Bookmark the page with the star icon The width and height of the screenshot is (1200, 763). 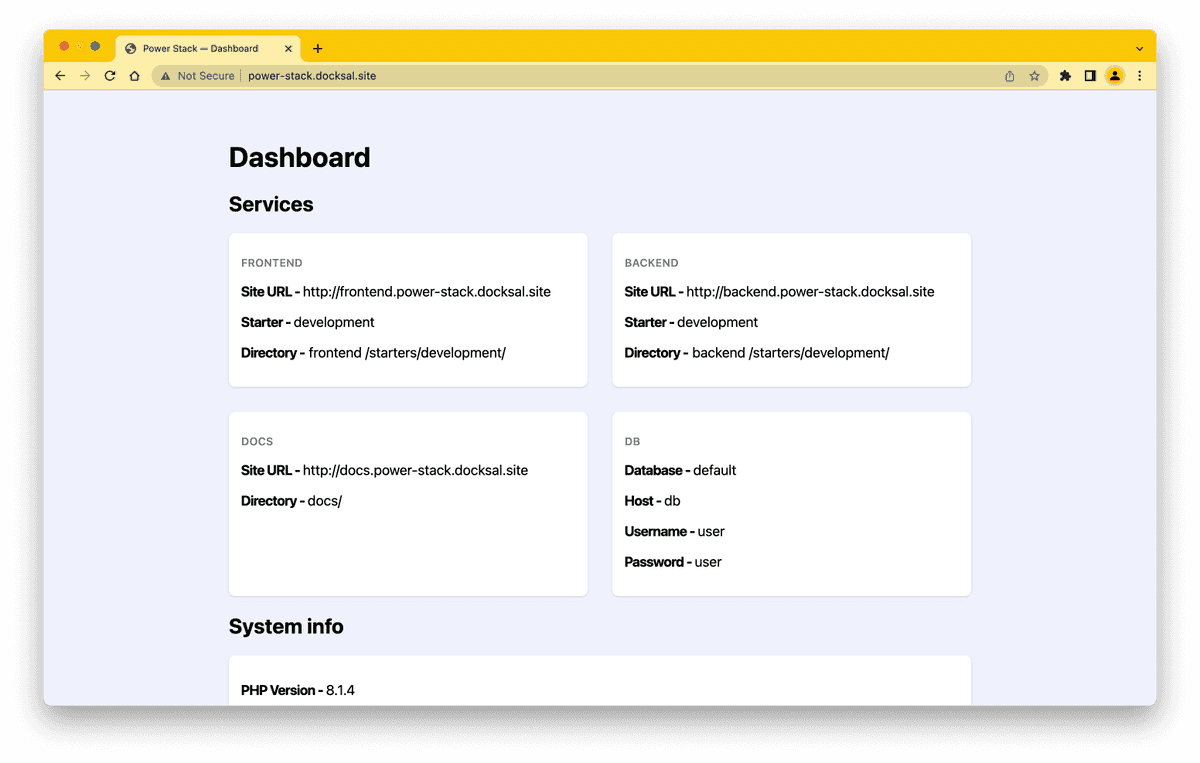click(x=1035, y=76)
